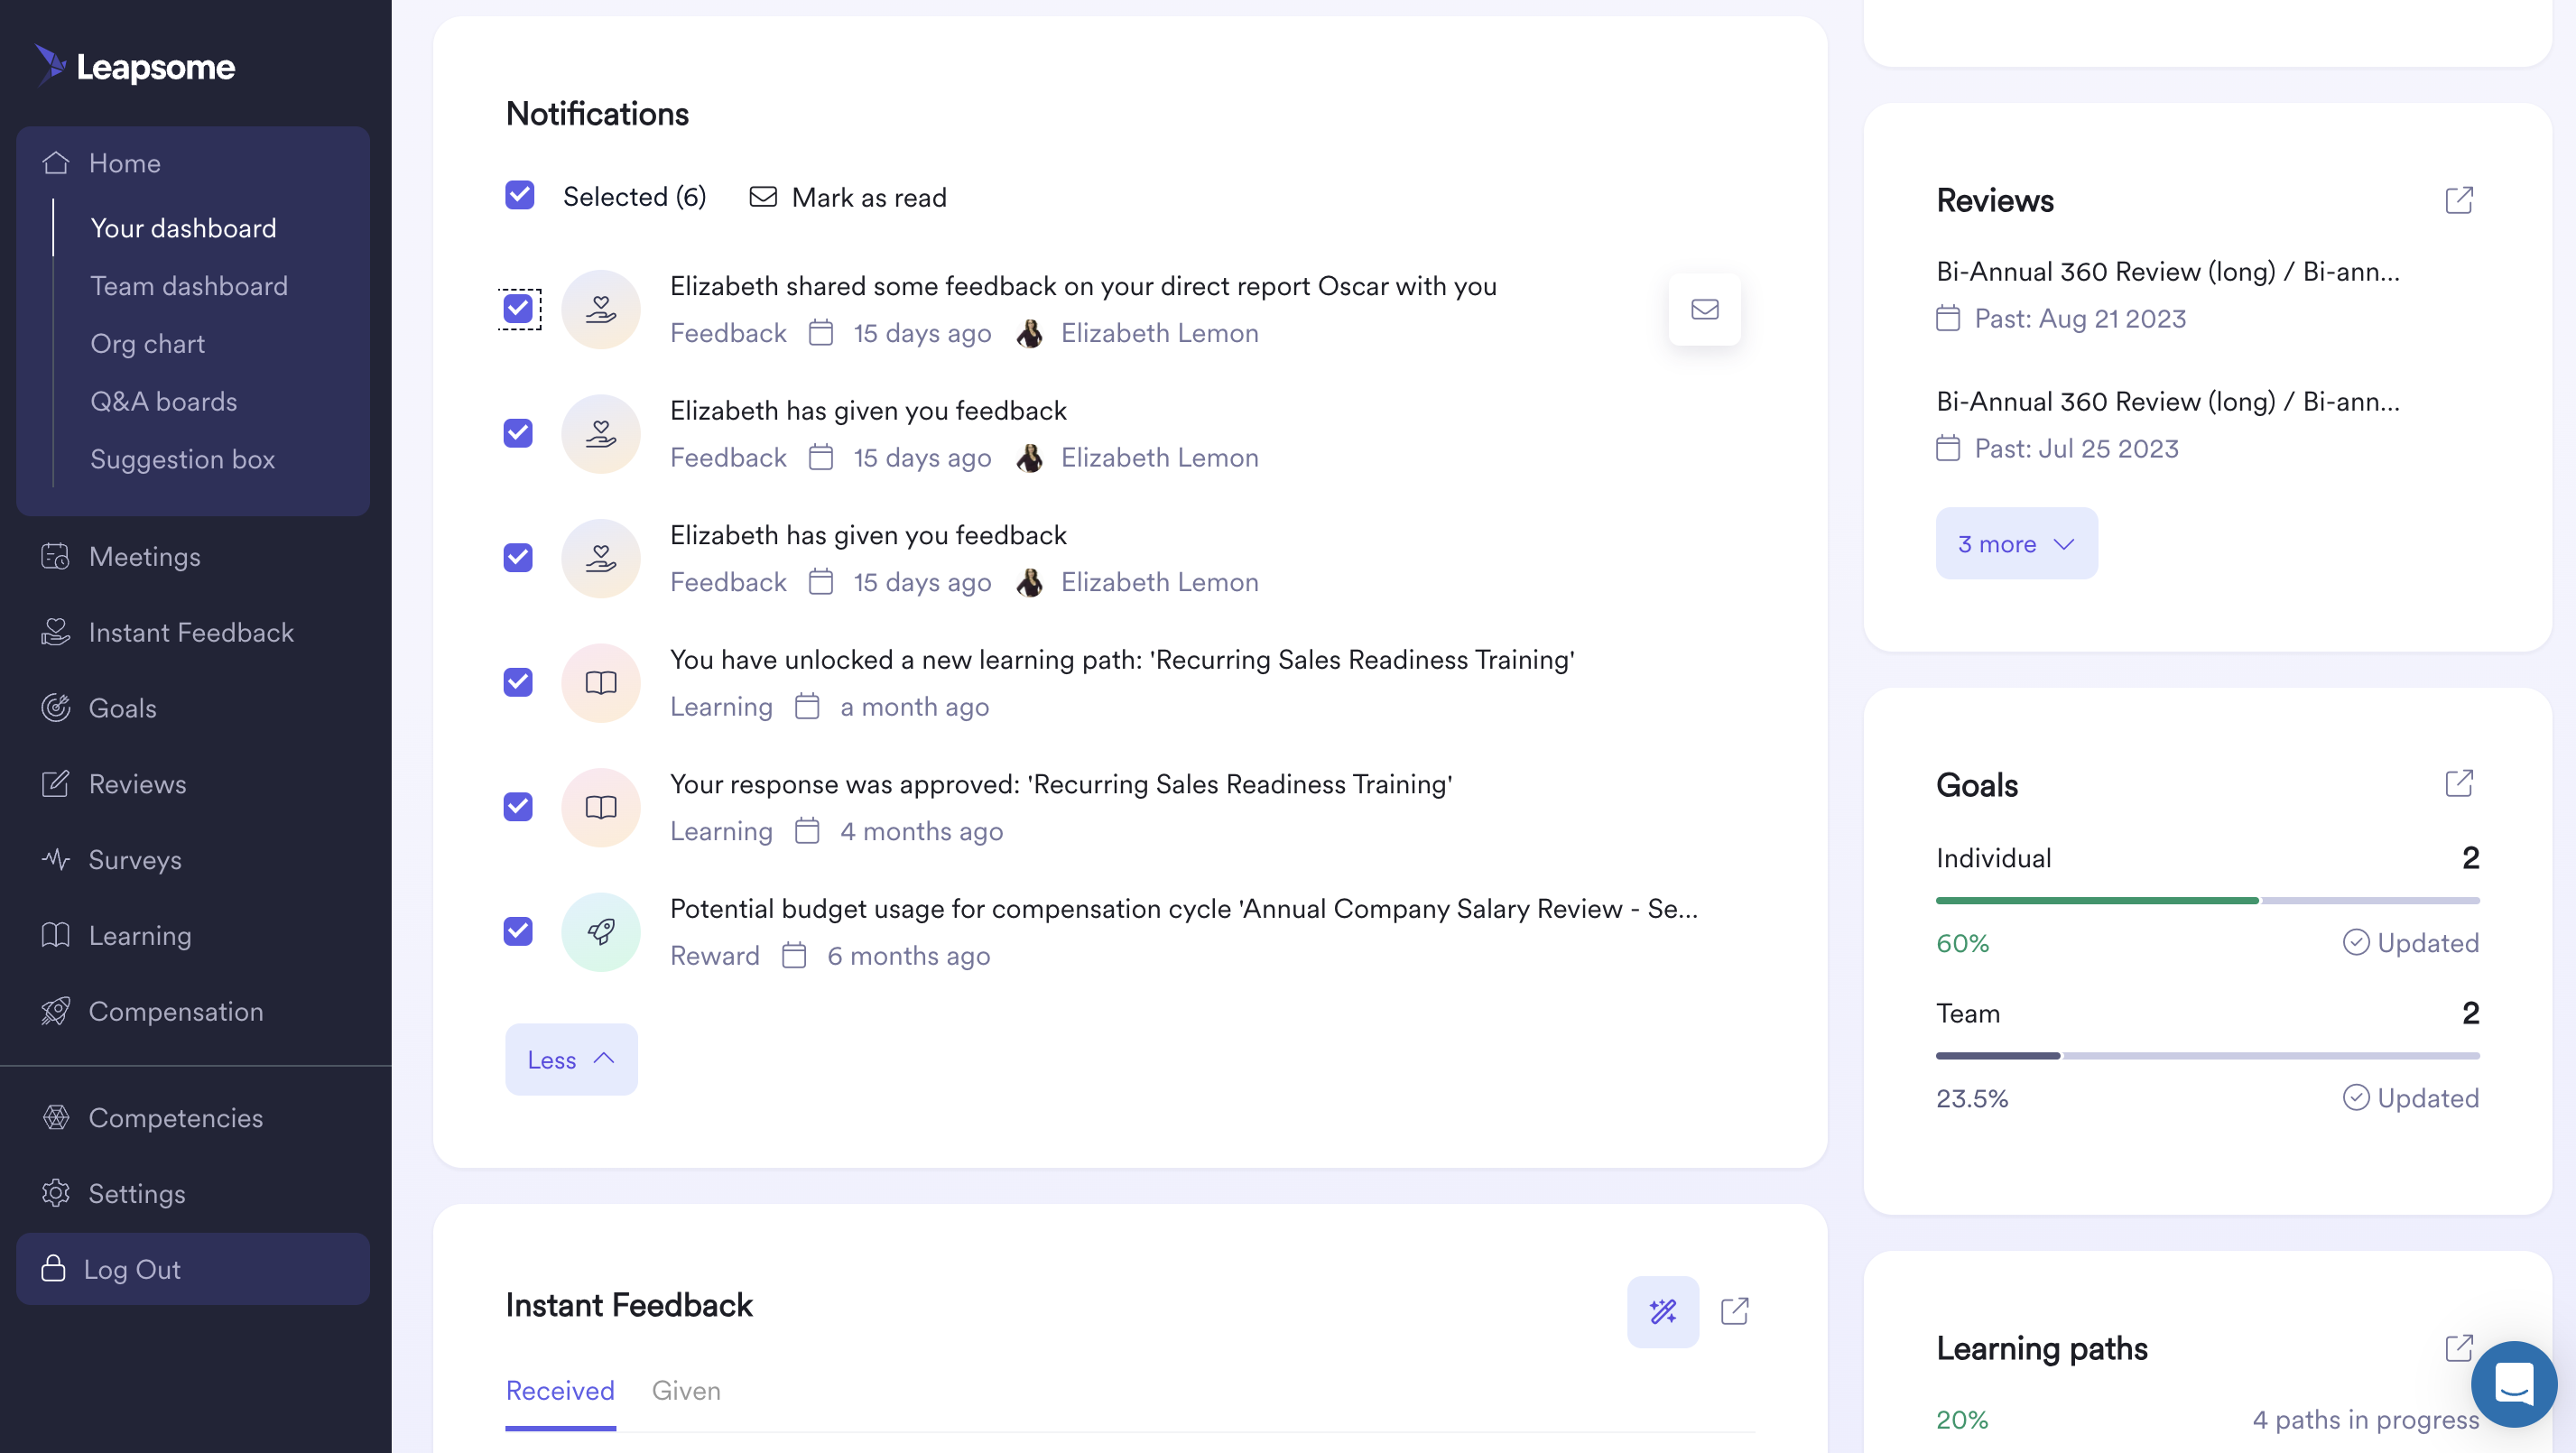This screenshot has width=2576, height=1453.
Task: Click Mark as read
Action: 847,197
